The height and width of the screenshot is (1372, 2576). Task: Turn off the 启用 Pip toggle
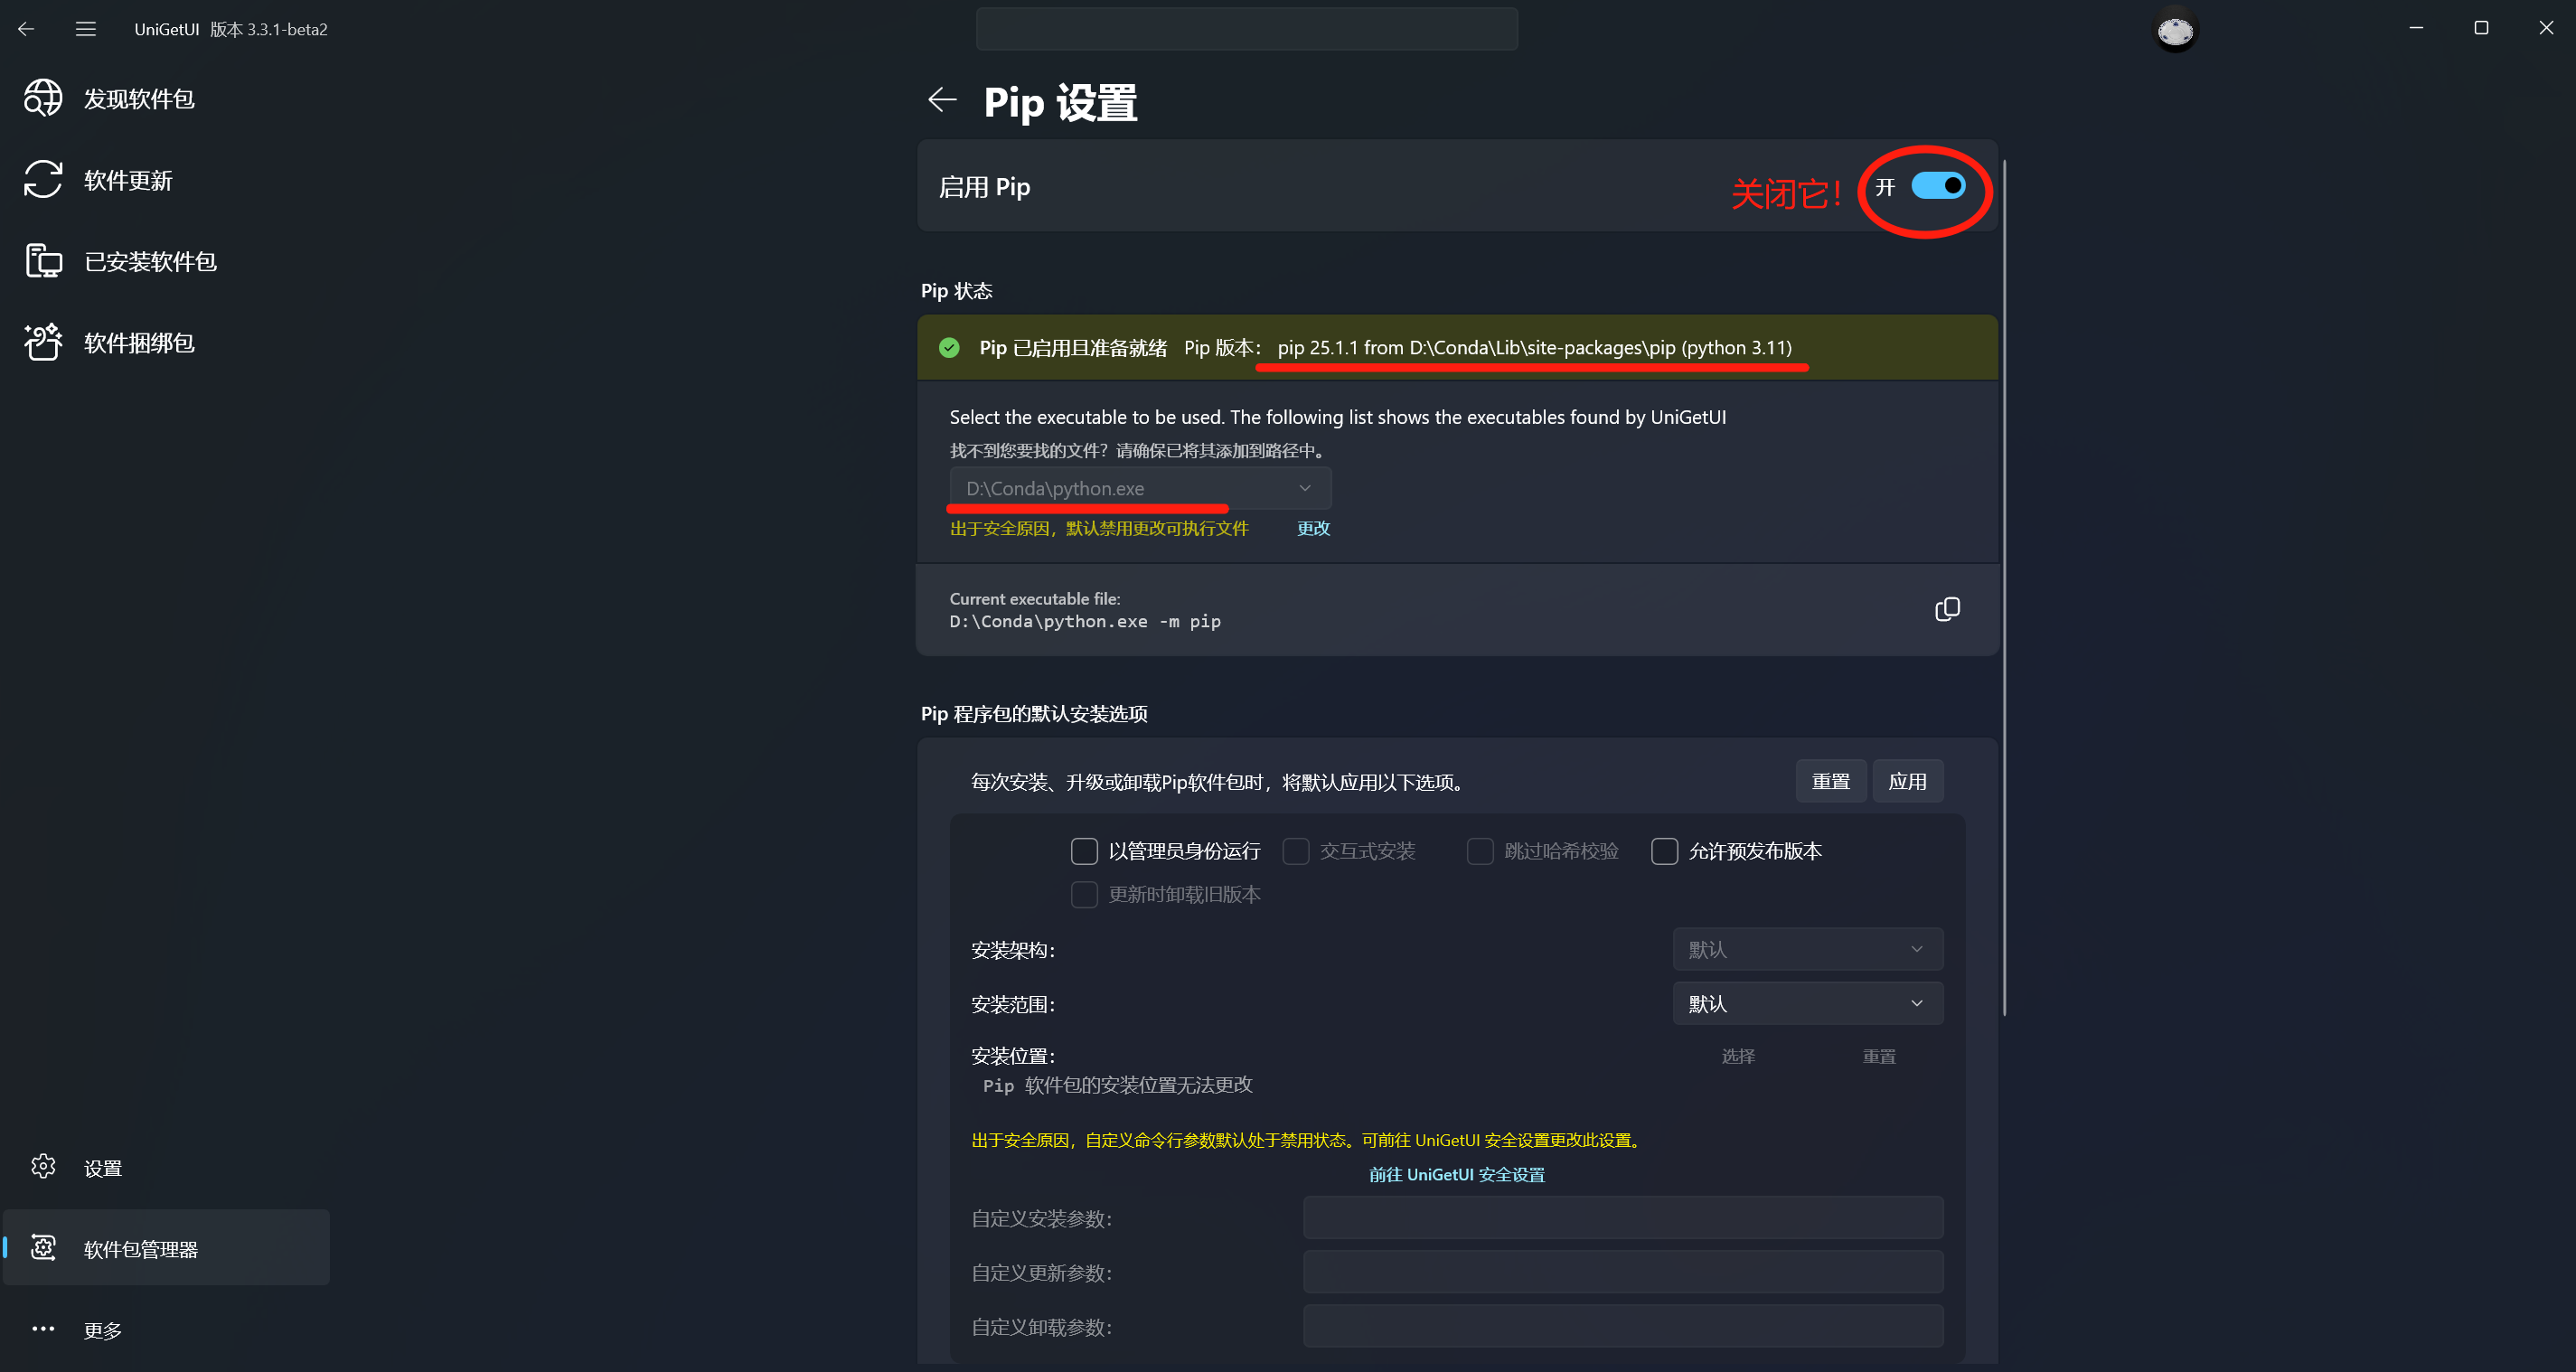click(x=1938, y=186)
